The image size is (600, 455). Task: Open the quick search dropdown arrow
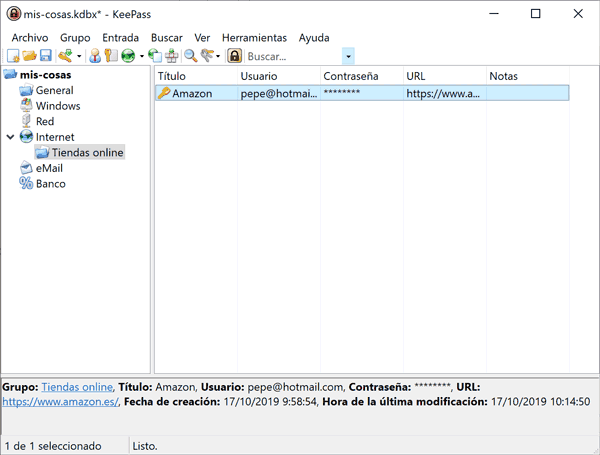click(348, 57)
